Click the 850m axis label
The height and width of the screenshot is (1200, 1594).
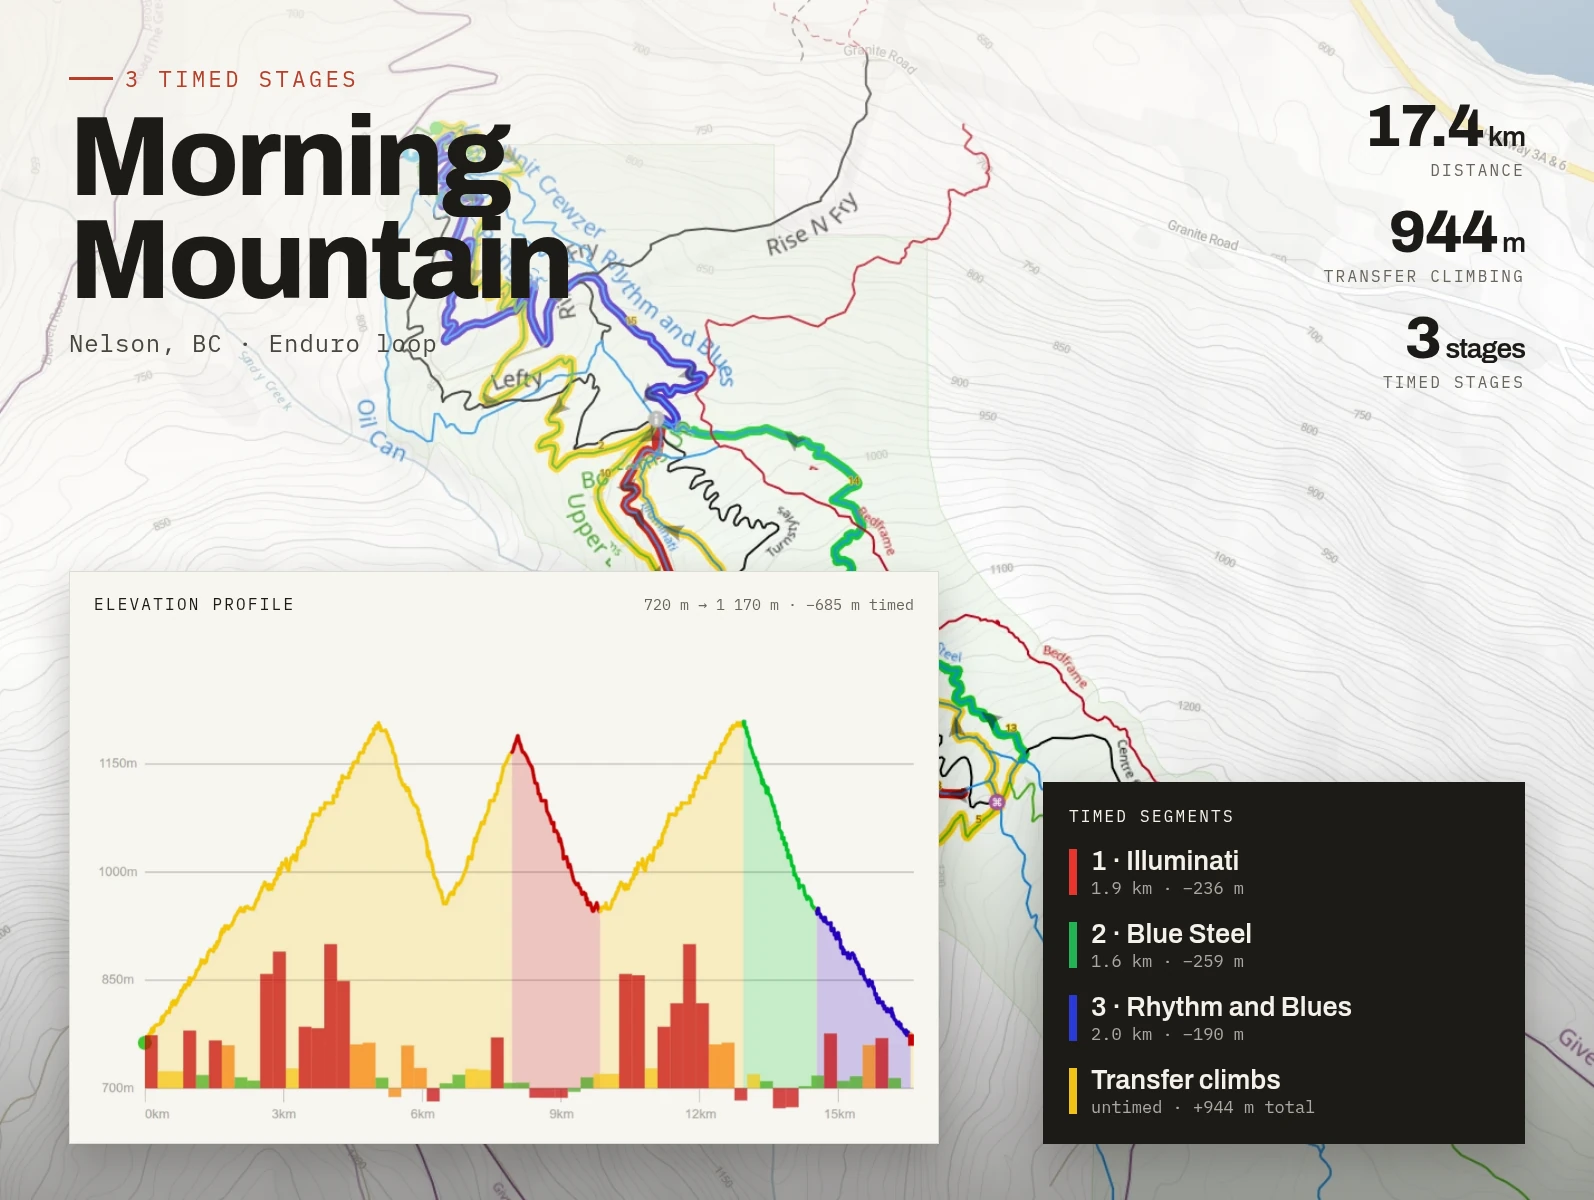(118, 979)
